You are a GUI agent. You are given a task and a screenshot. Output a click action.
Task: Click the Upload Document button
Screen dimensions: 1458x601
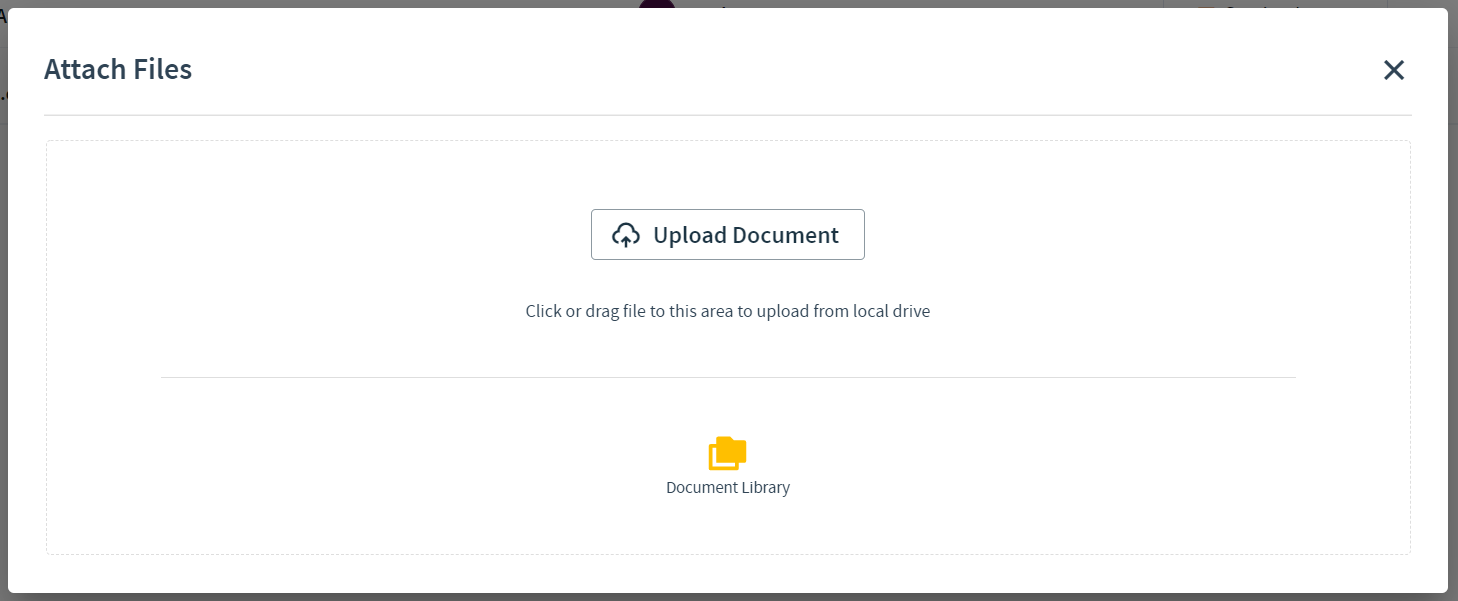point(727,235)
